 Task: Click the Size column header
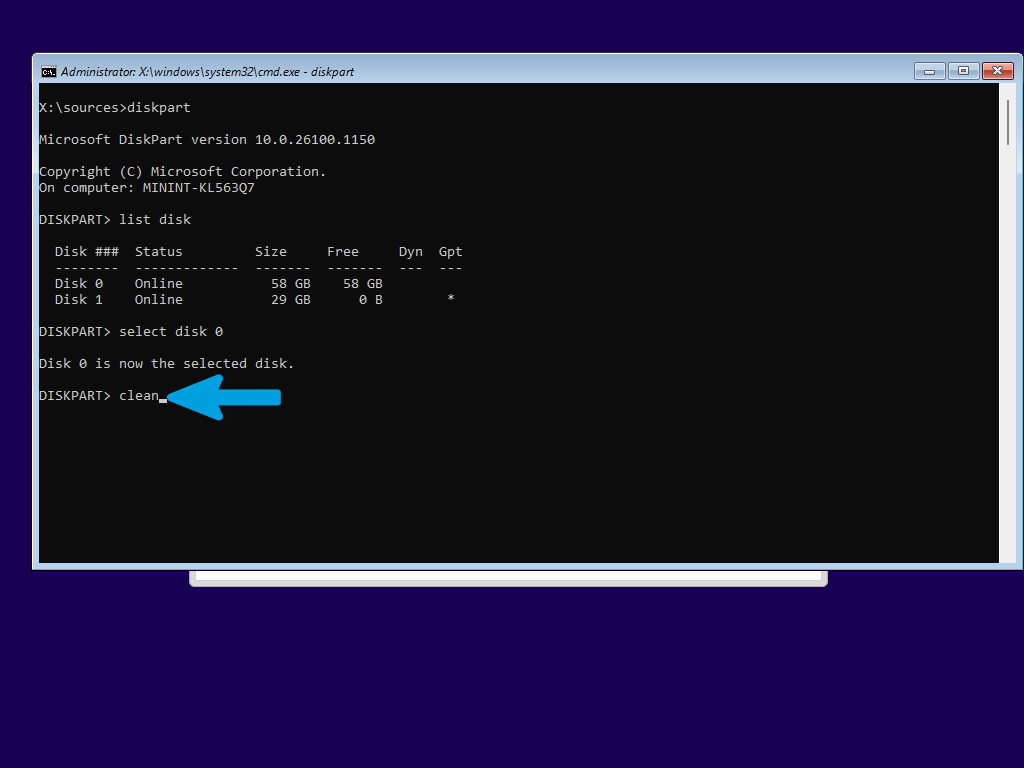[x=270, y=251]
